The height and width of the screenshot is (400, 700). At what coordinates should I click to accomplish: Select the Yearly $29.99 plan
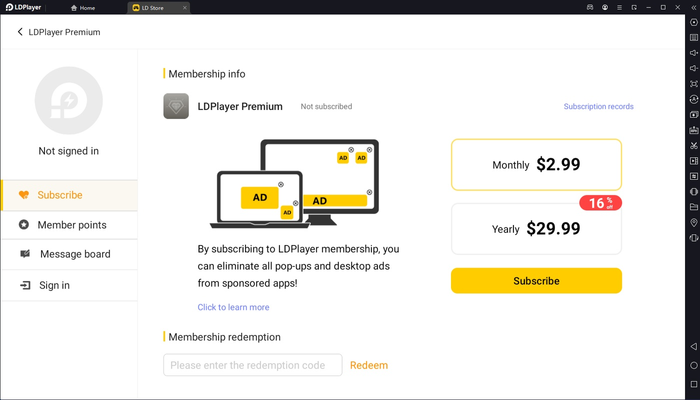click(536, 229)
